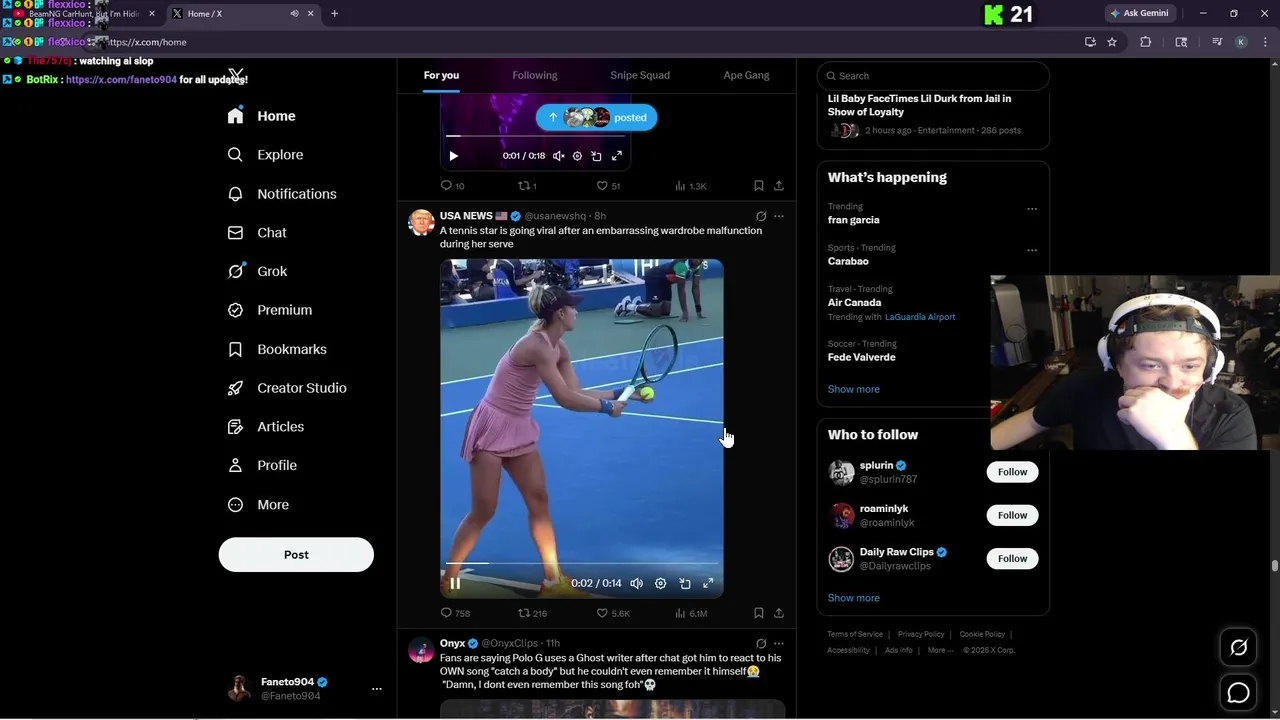The width and height of the screenshot is (1280, 720).
Task: Open Articles in the sidebar
Action: click(x=266, y=427)
